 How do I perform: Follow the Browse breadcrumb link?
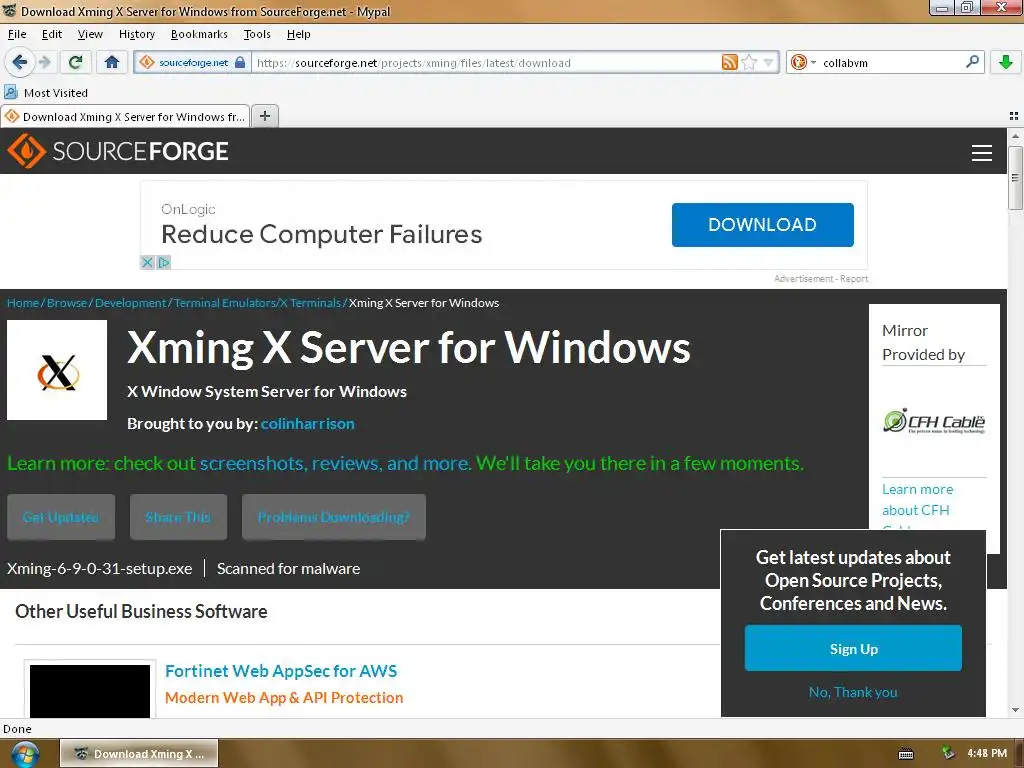coord(67,303)
